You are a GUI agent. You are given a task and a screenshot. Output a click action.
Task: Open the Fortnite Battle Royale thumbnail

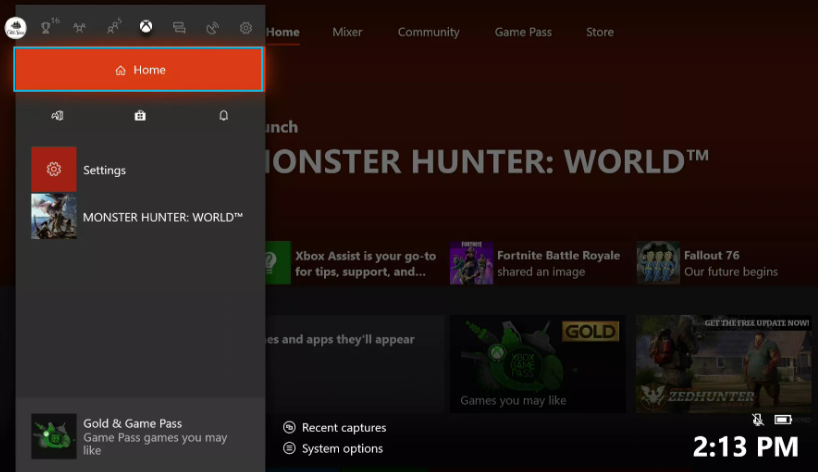[471, 263]
